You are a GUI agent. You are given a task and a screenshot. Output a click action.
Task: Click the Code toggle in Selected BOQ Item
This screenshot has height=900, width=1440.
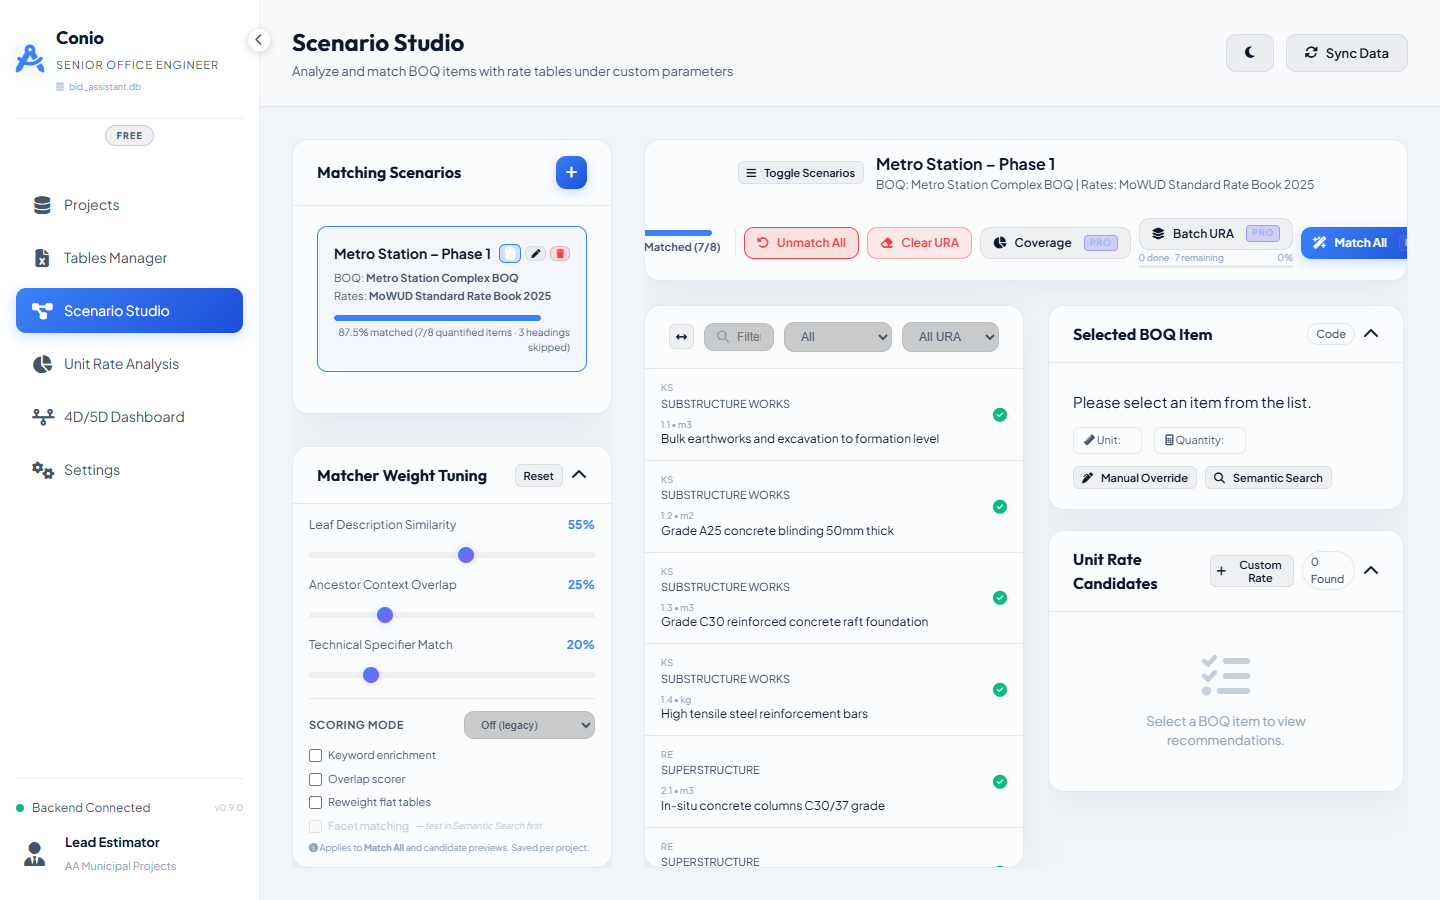(1331, 334)
